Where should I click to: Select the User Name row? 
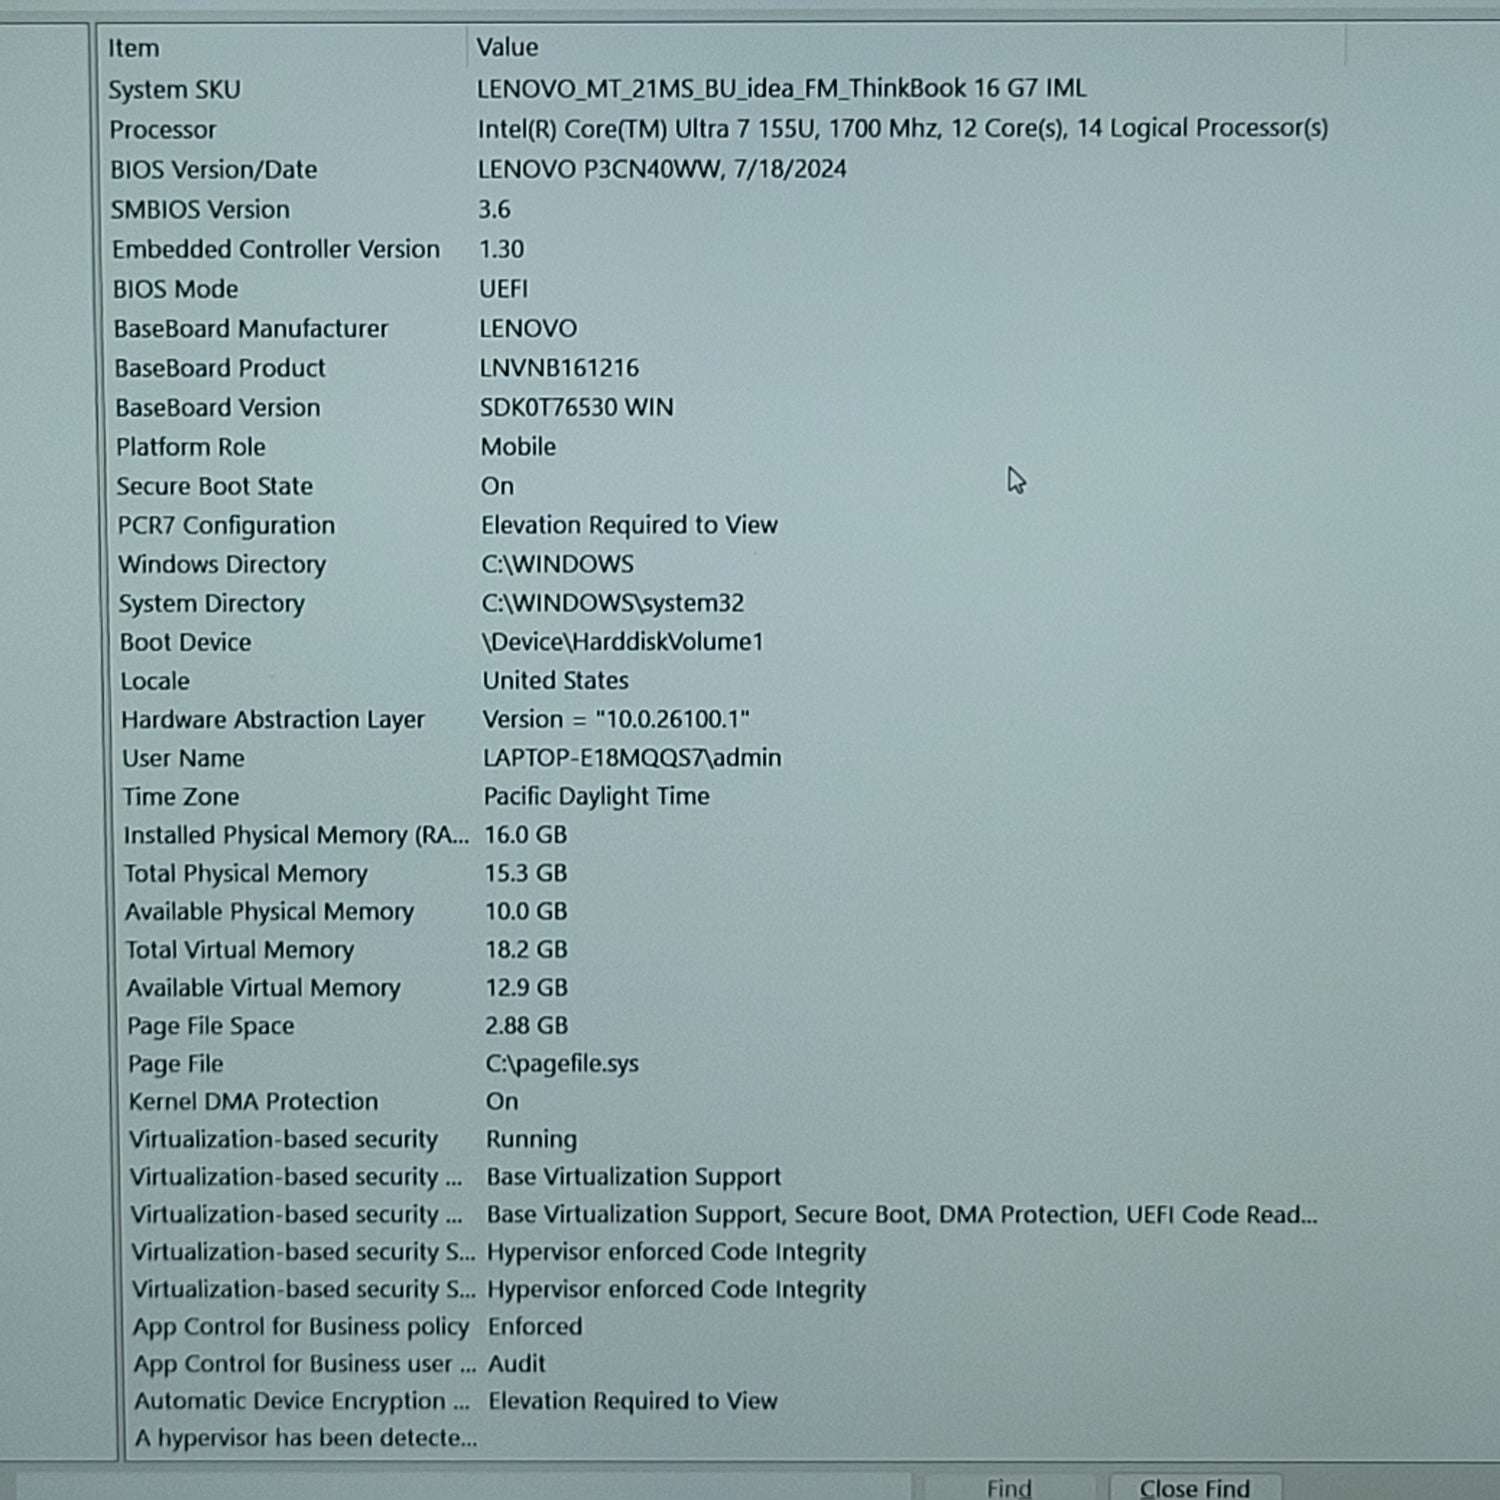click(183, 758)
